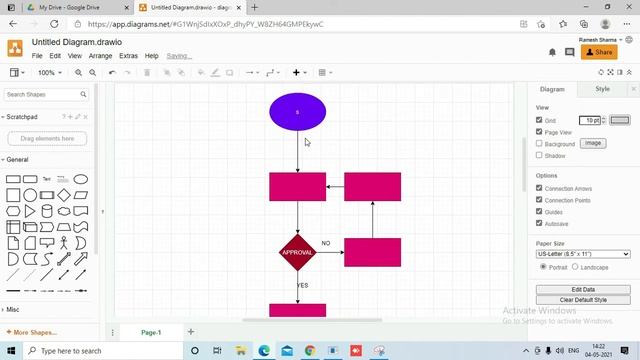Select the cloud shape in General
This screenshot has width=640, height=360.
(64, 211)
